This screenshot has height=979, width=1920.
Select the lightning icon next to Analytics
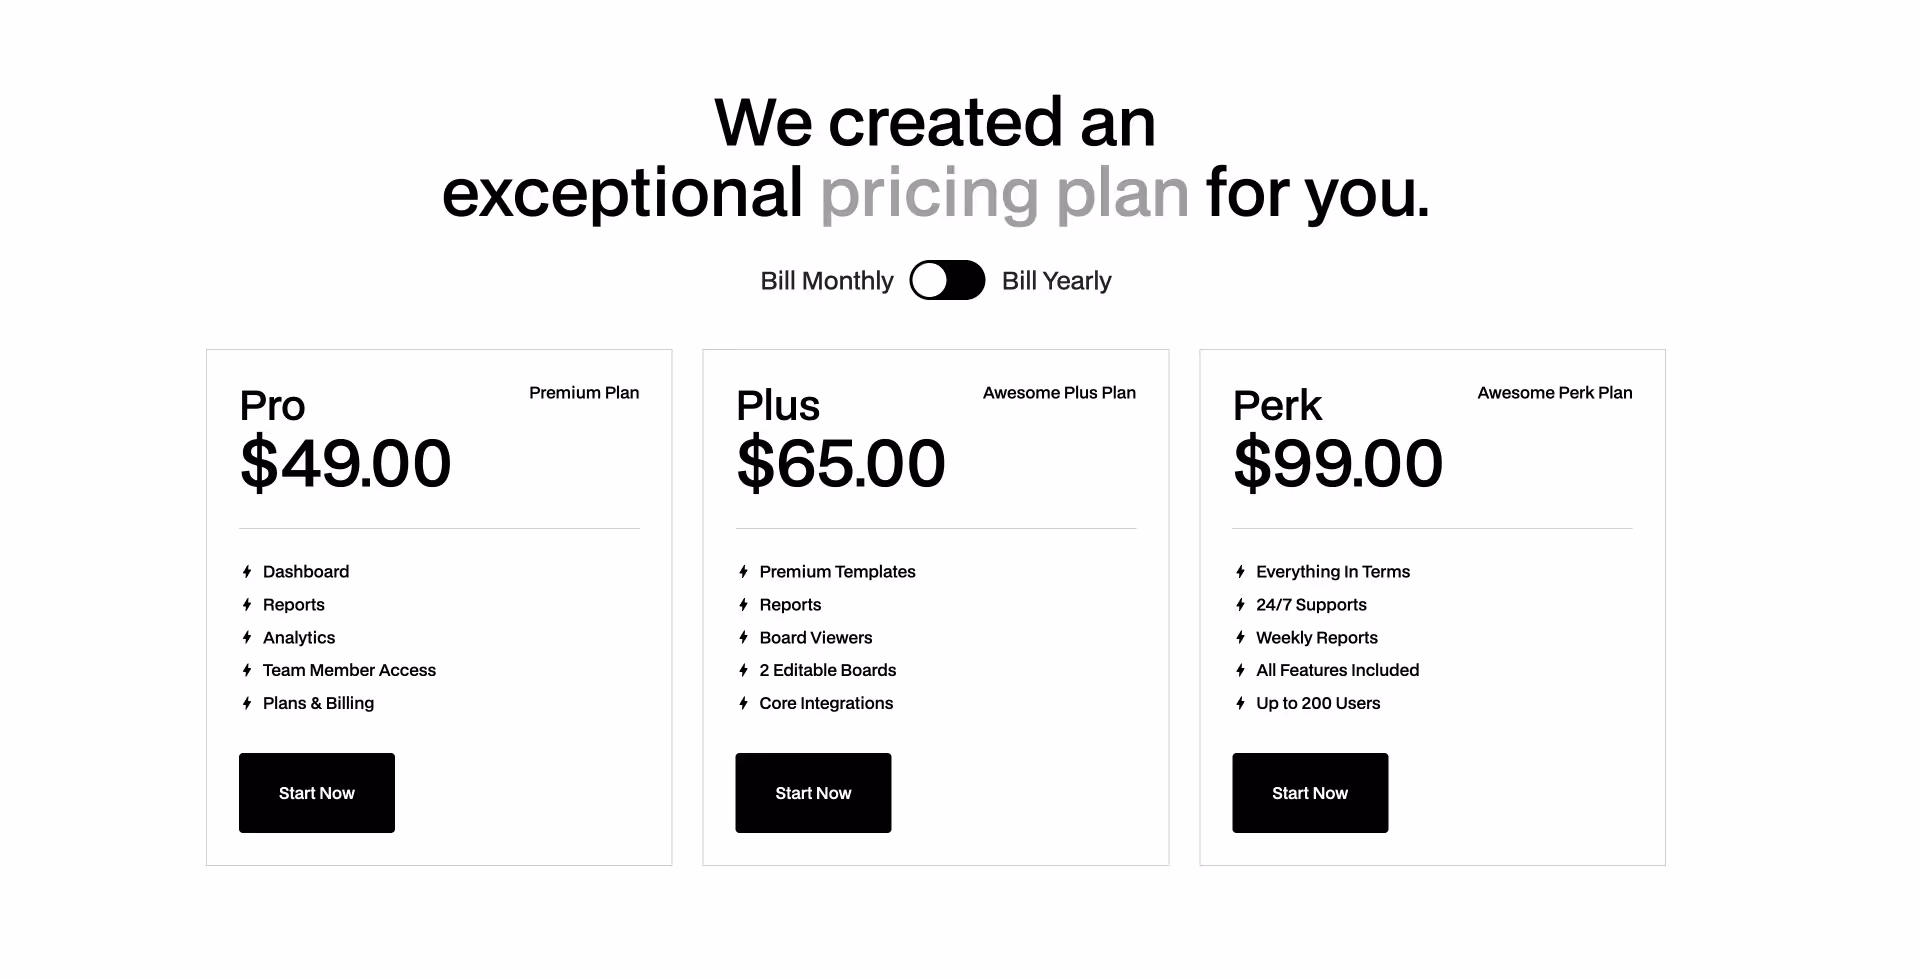coord(246,637)
